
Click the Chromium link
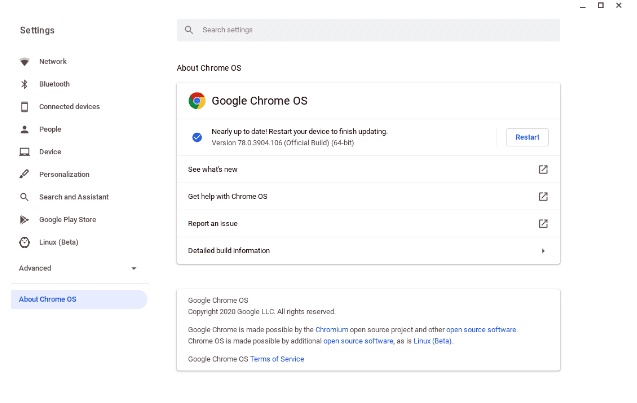coord(332,329)
